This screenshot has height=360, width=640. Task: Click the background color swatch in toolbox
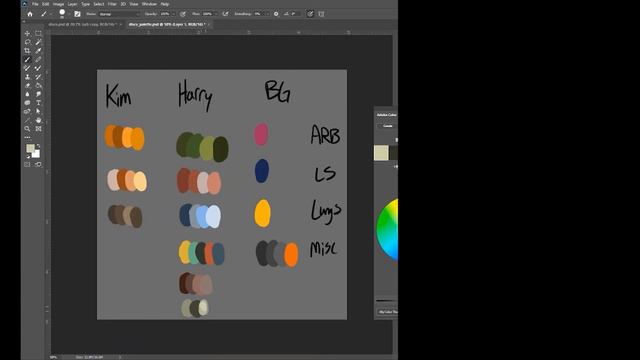click(37, 154)
